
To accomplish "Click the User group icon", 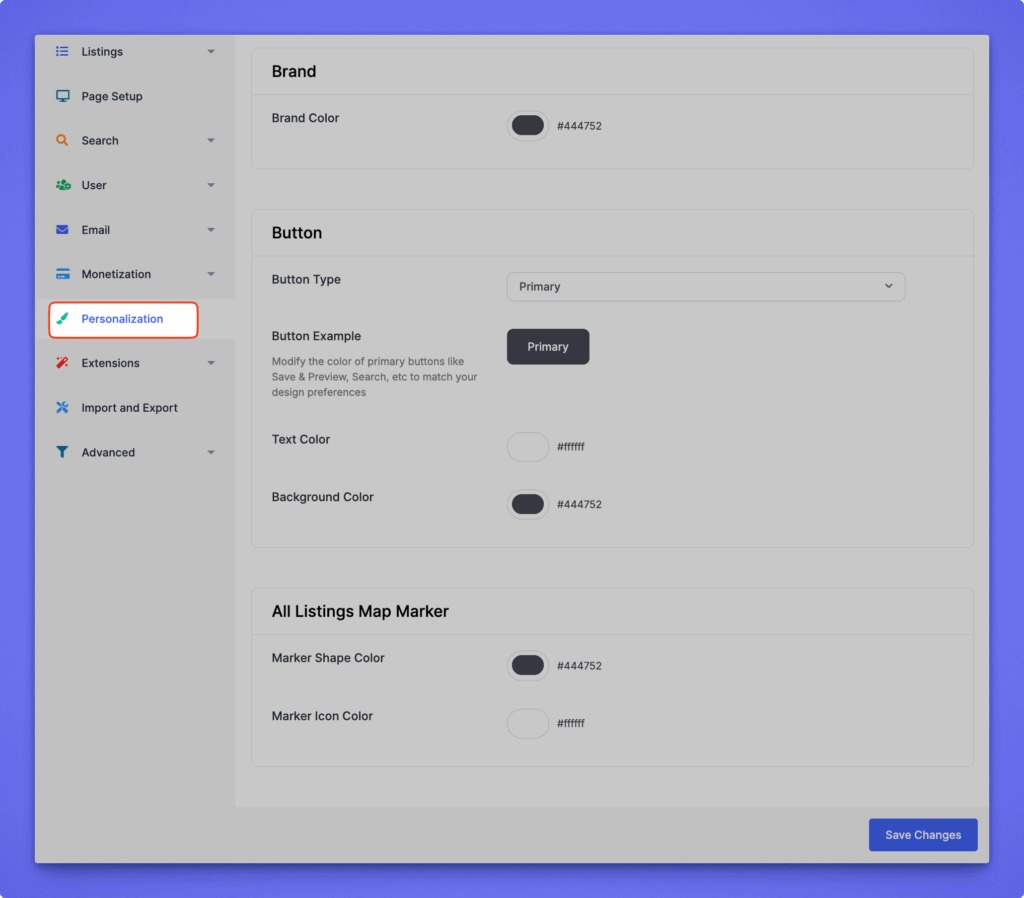I will click(62, 186).
